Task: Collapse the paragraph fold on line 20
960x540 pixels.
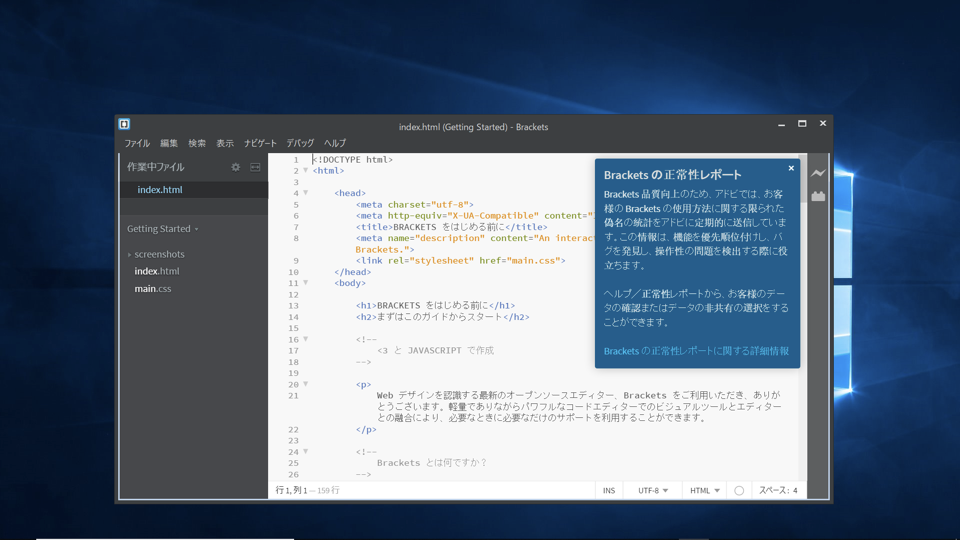Action: coord(306,384)
